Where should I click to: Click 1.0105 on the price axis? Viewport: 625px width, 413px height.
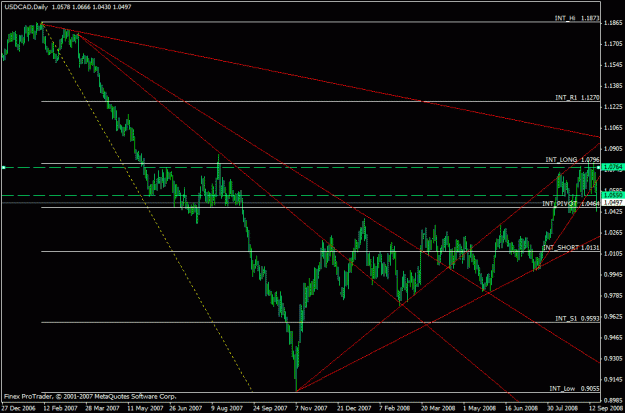[613, 254]
